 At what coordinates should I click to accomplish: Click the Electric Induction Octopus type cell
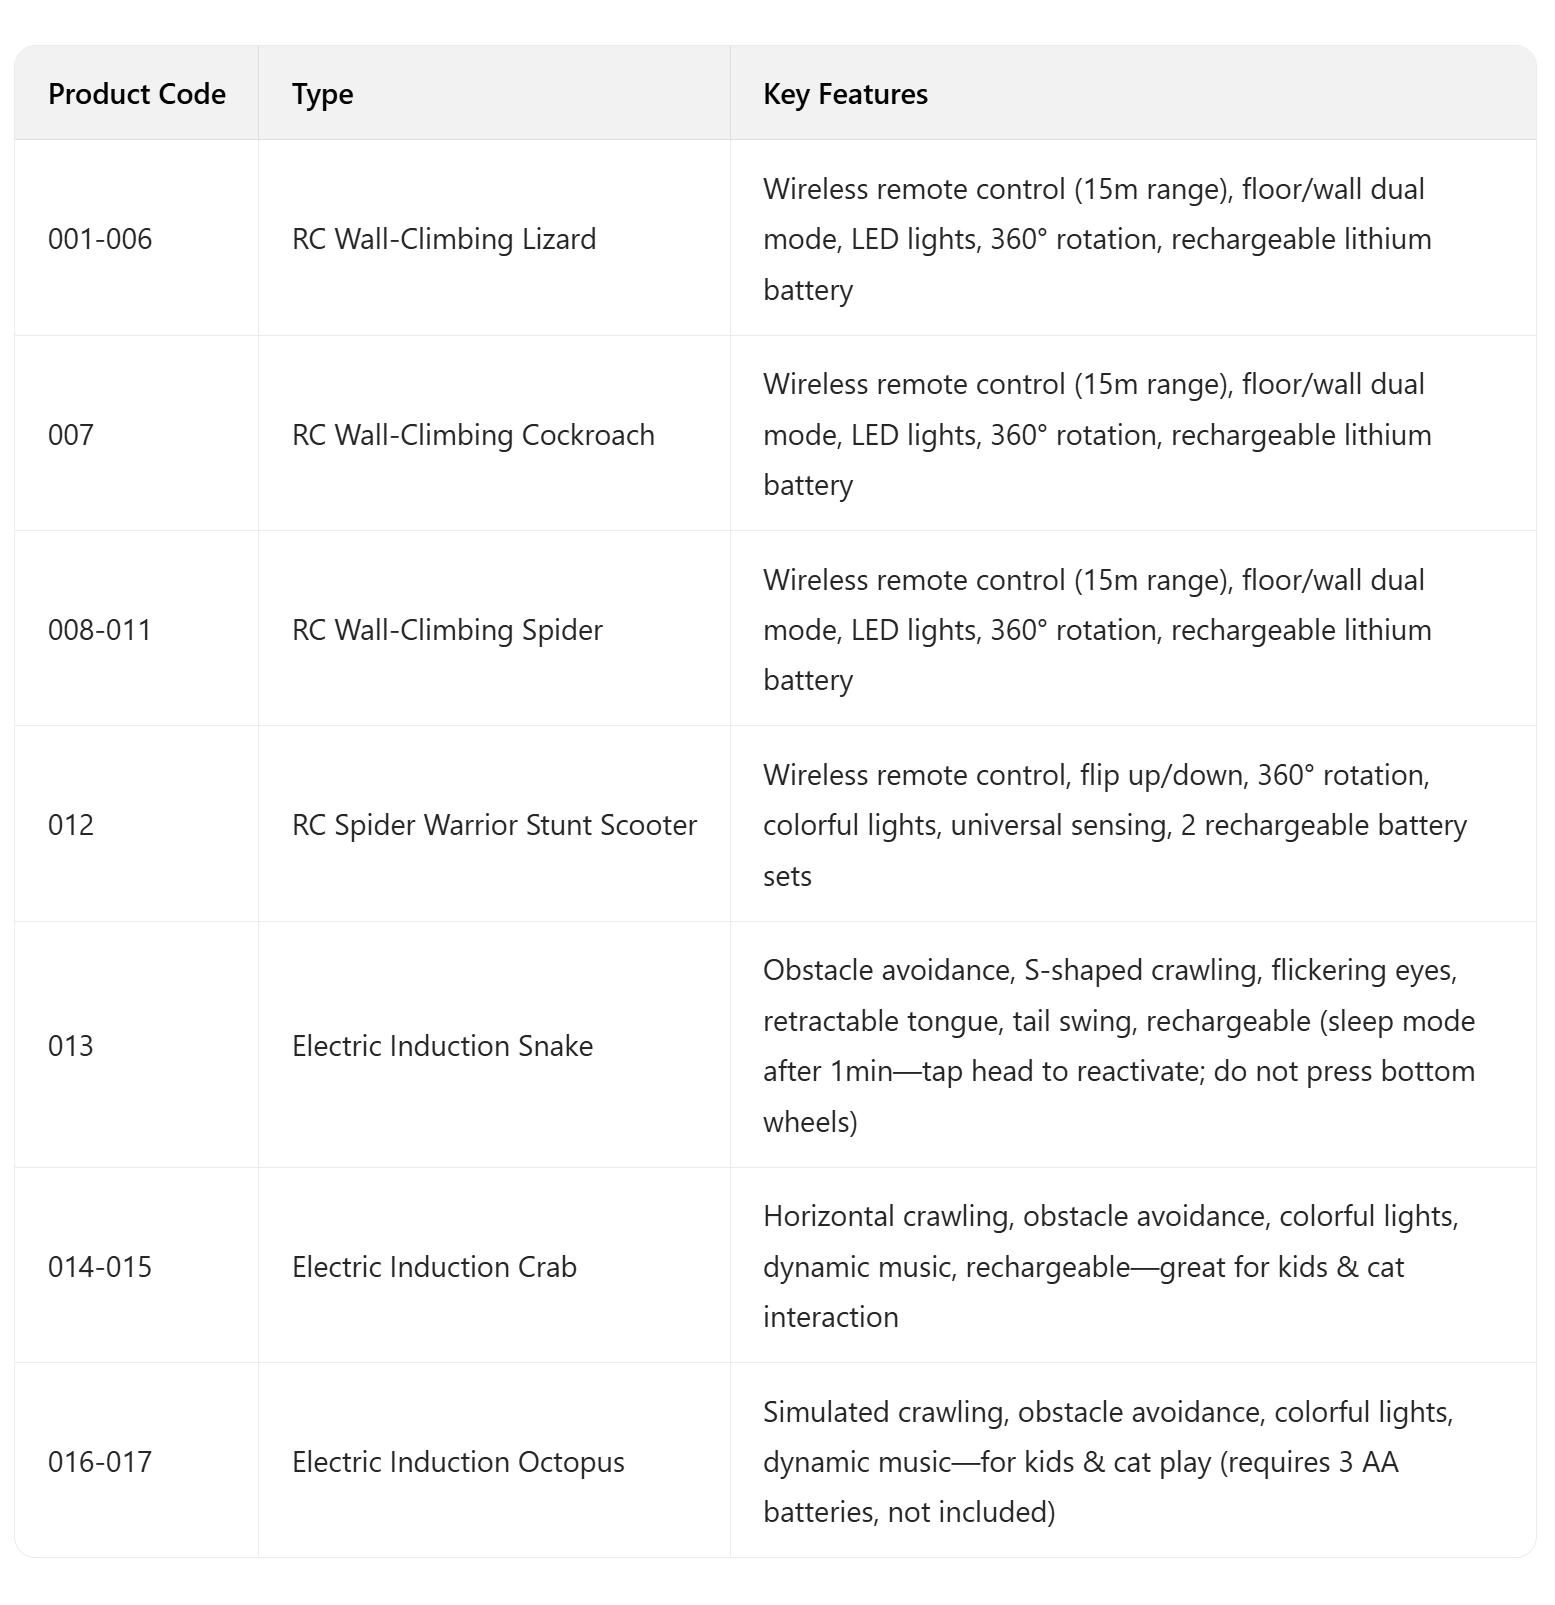click(x=458, y=1462)
